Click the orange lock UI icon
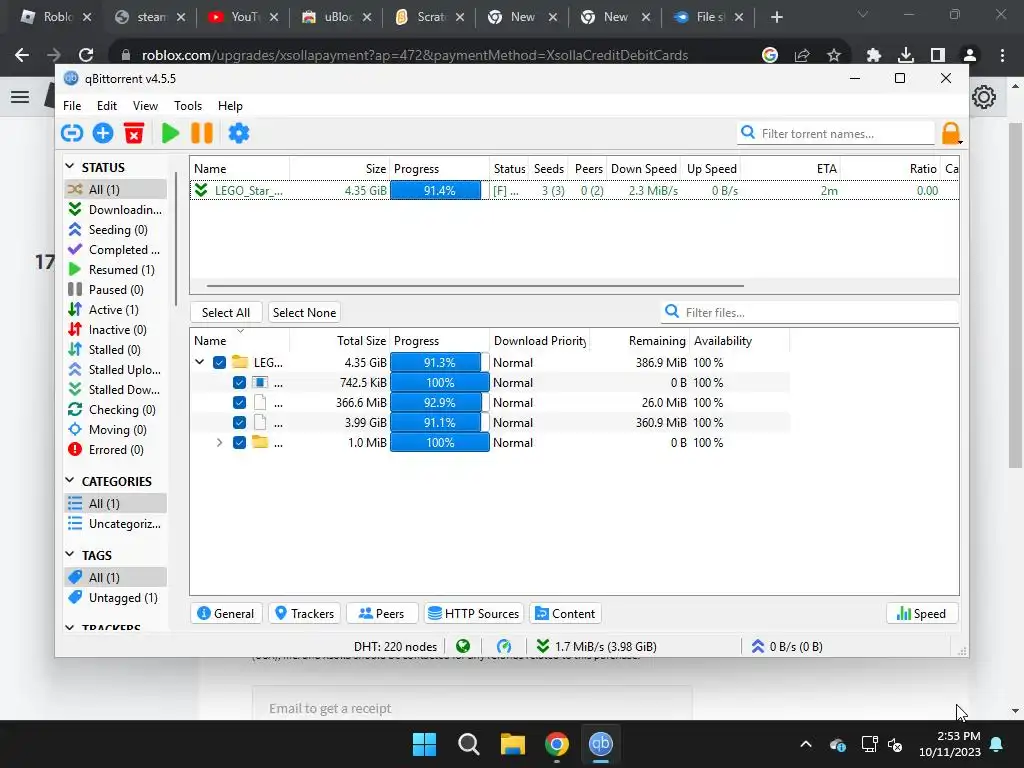Screen dimensions: 1024x768 952,133
